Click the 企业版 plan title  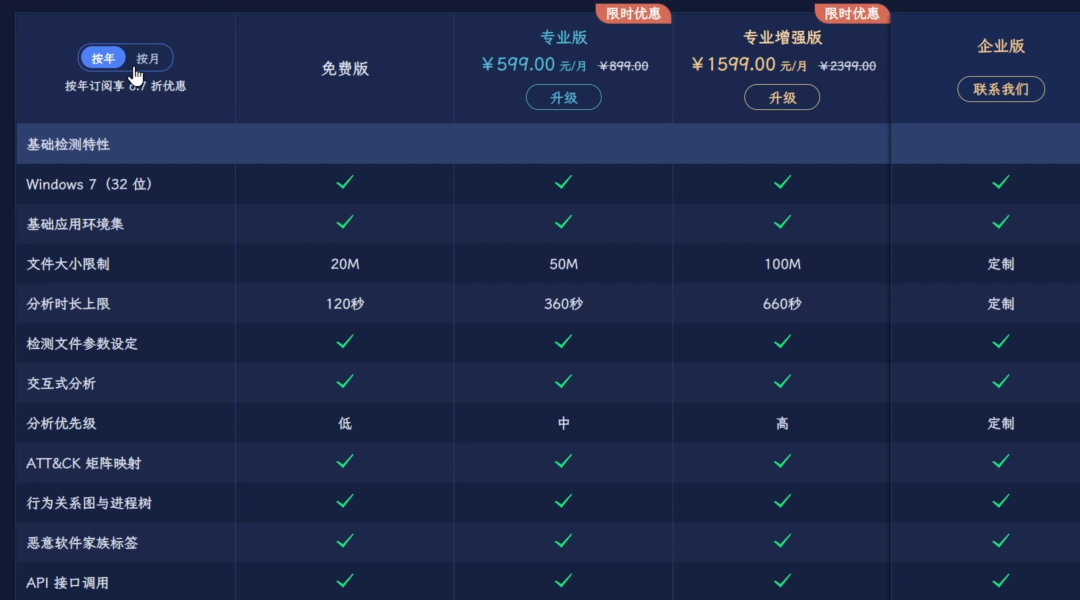(x=1001, y=46)
